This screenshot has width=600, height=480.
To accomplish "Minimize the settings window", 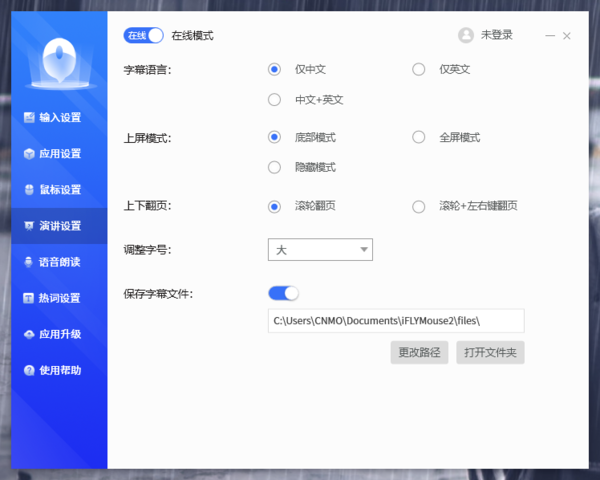I will [550, 36].
